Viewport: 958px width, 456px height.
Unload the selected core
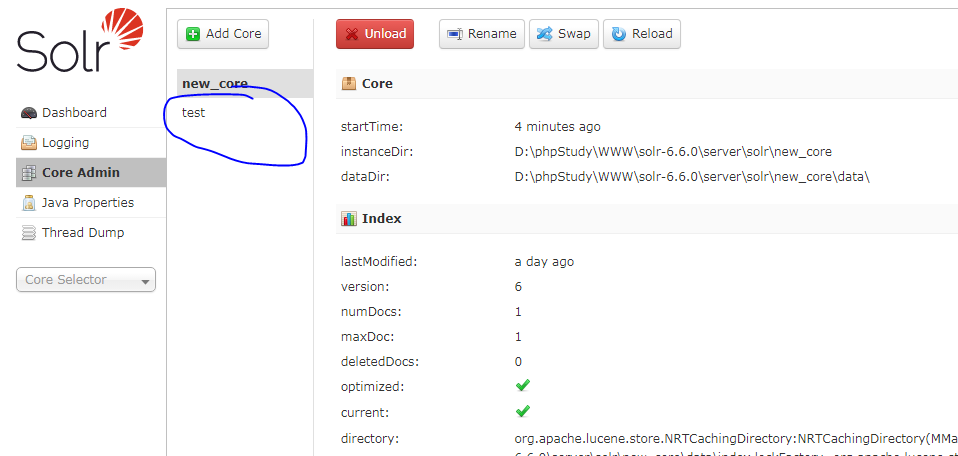375,34
